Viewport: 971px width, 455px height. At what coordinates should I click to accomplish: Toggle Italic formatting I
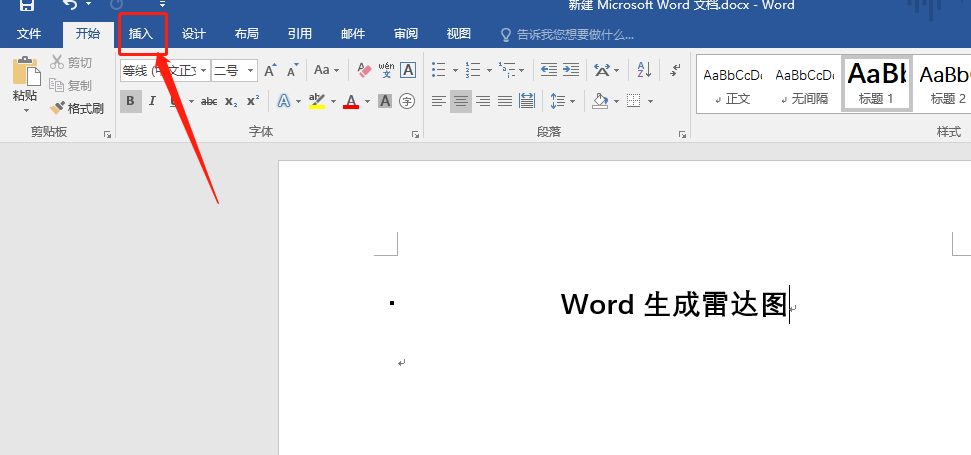[152, 101]
